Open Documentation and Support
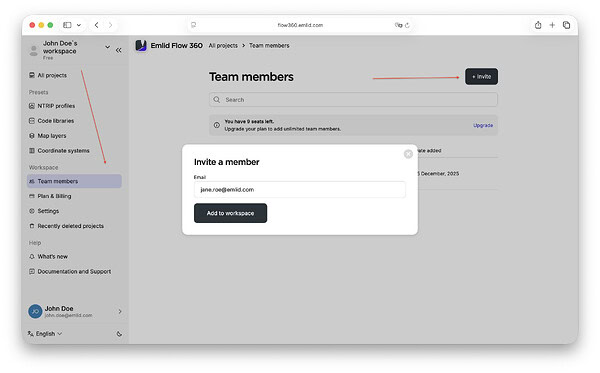Viewport: 600px width, 373px height. click(74, 272)
